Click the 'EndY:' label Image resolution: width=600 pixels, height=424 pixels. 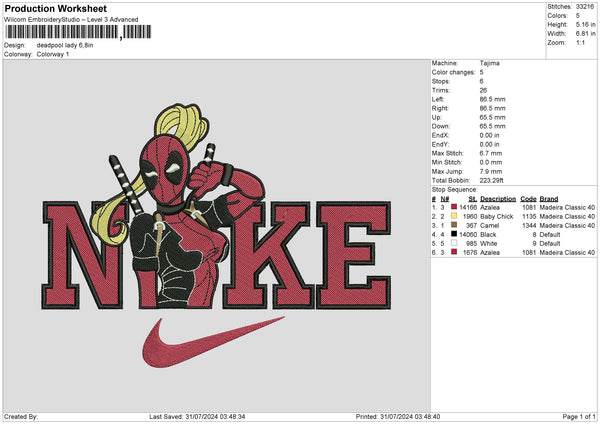coord(440,144)
